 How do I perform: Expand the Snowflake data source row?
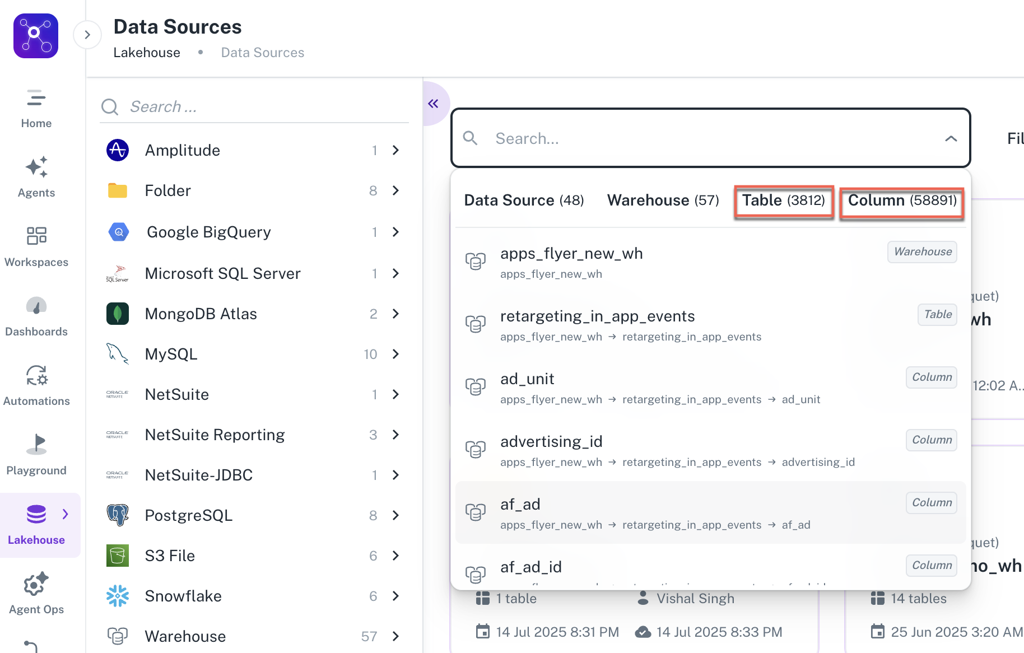pos(396,596)
